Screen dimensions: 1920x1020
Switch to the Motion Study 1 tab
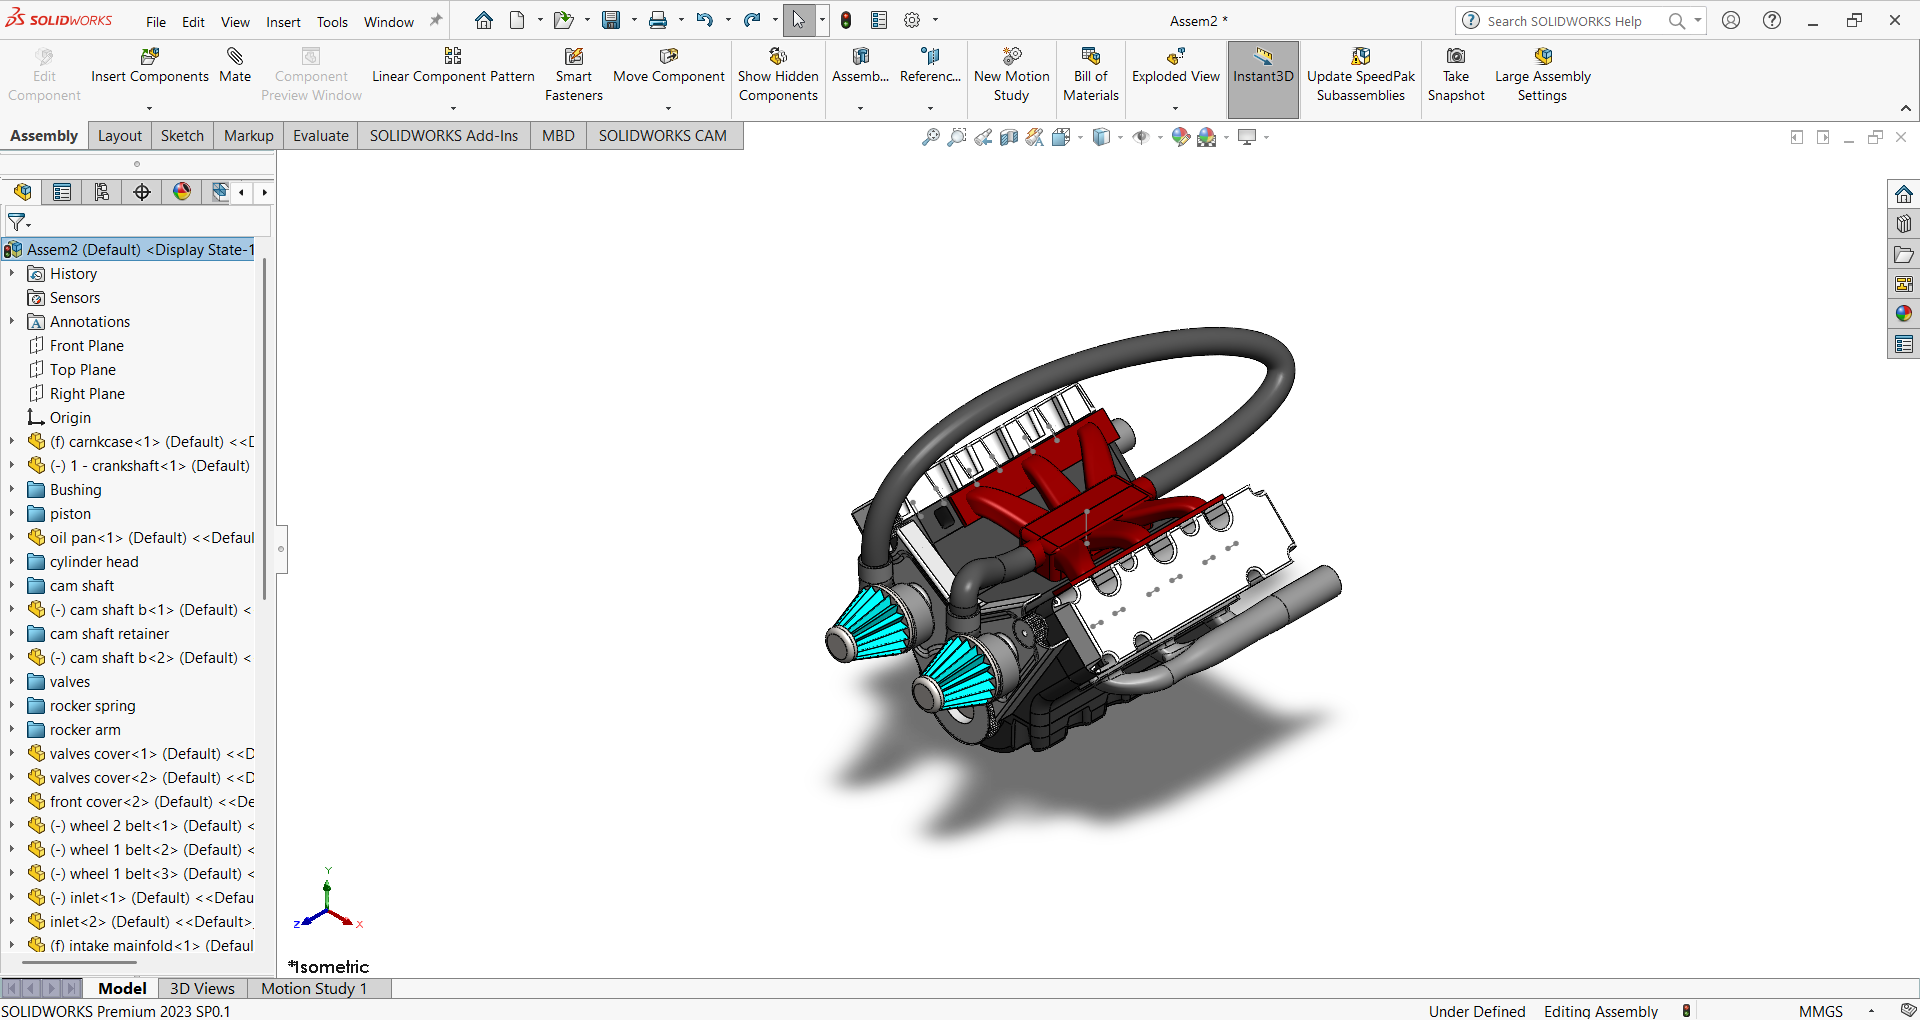click(314, 988)
